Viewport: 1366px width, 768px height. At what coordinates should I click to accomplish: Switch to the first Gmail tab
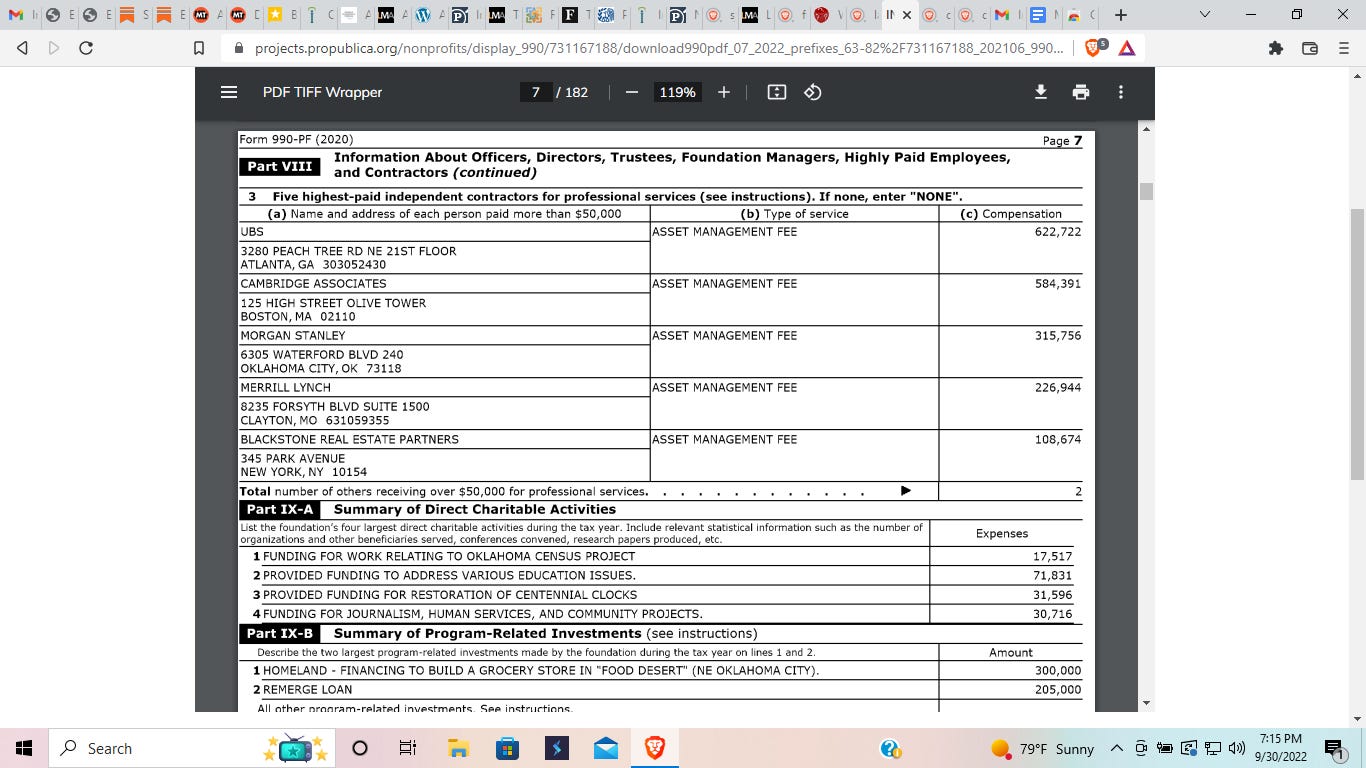coord(16,15)
